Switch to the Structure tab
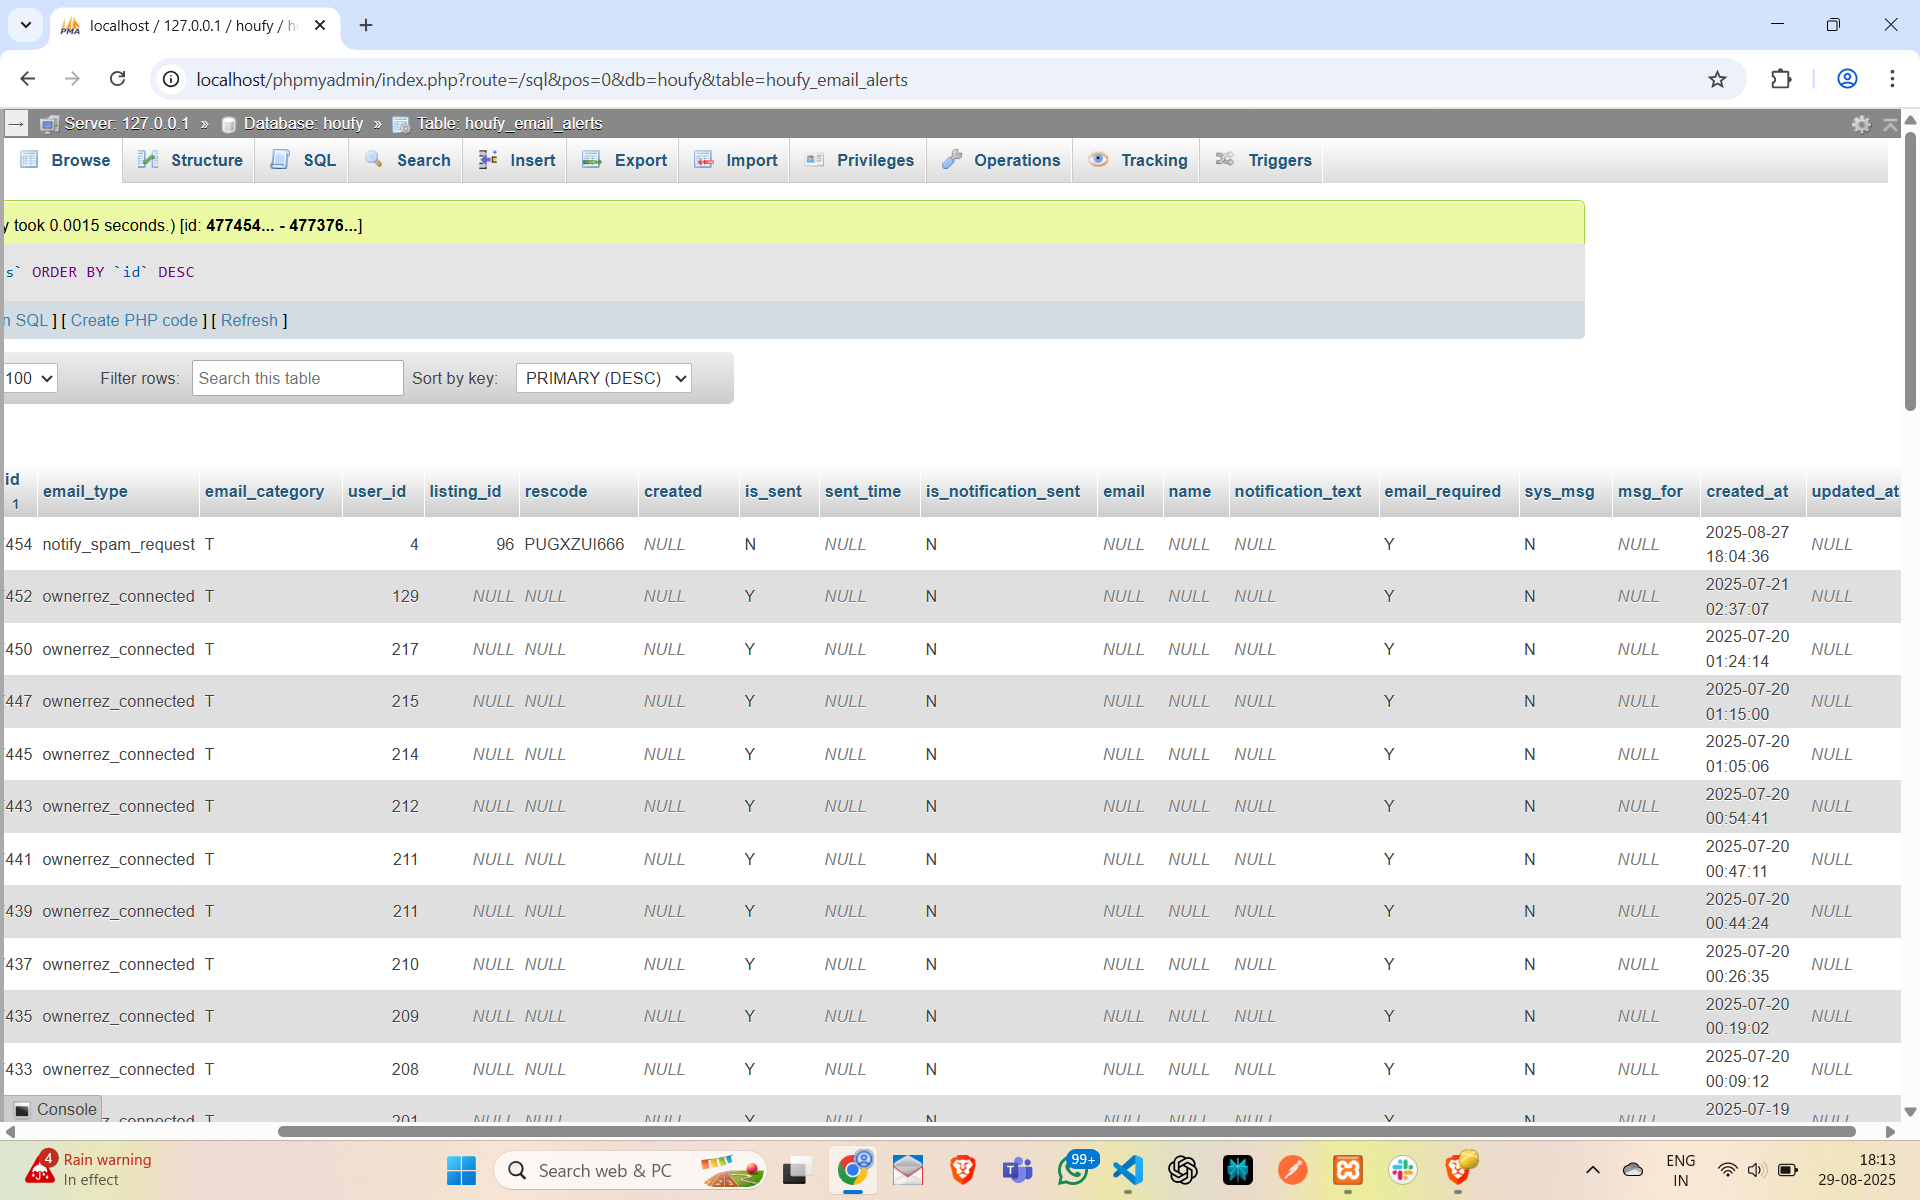 click(190, 160)
